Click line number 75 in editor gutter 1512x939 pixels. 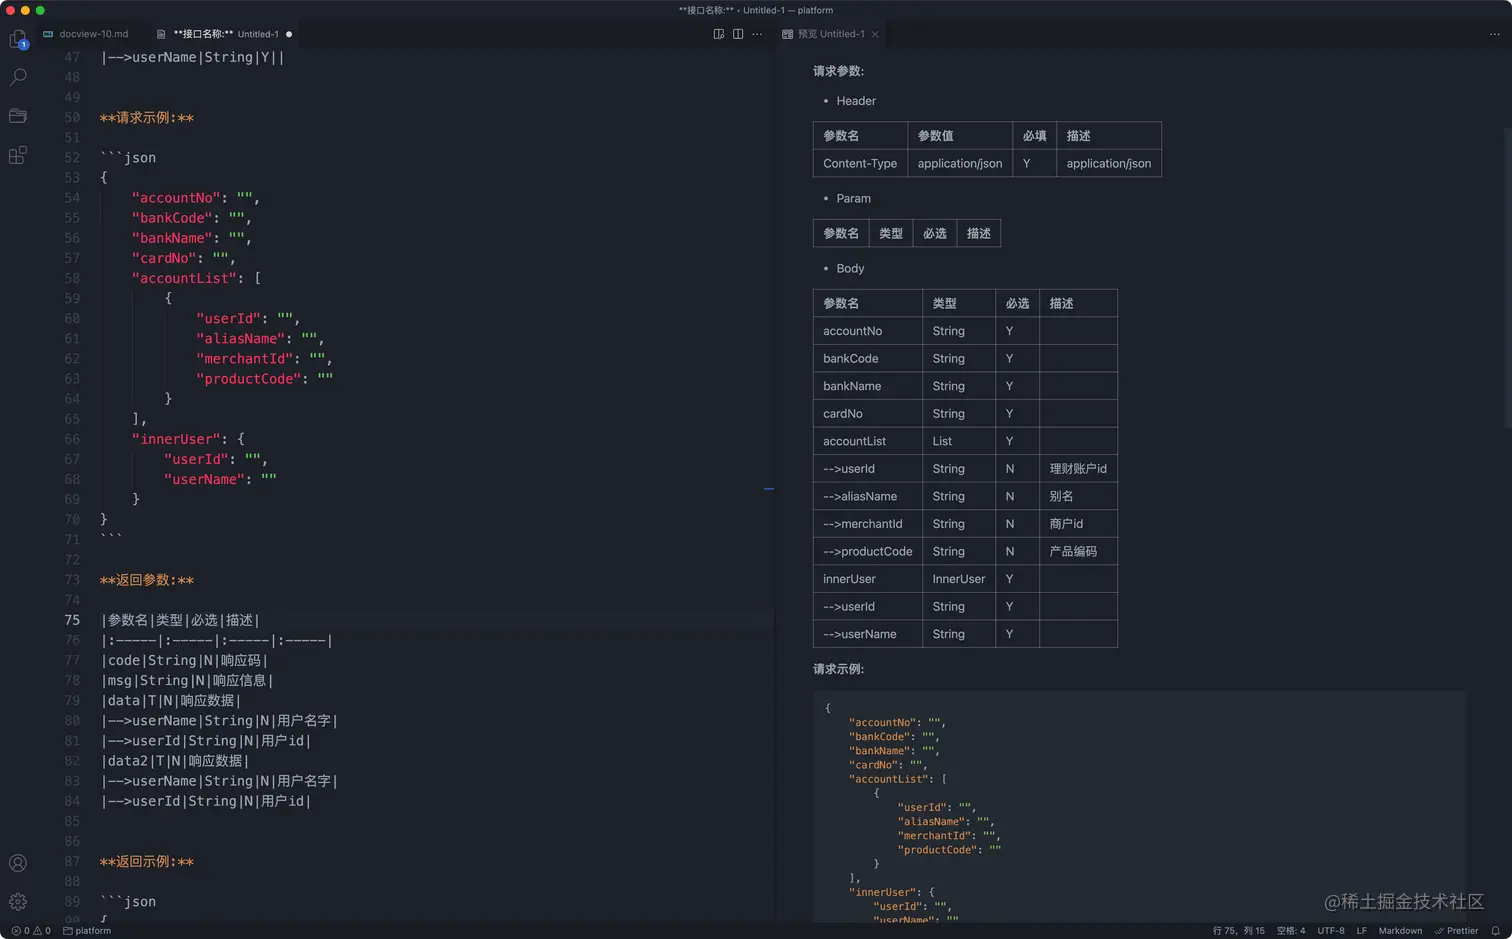click(x=72, y=620)
